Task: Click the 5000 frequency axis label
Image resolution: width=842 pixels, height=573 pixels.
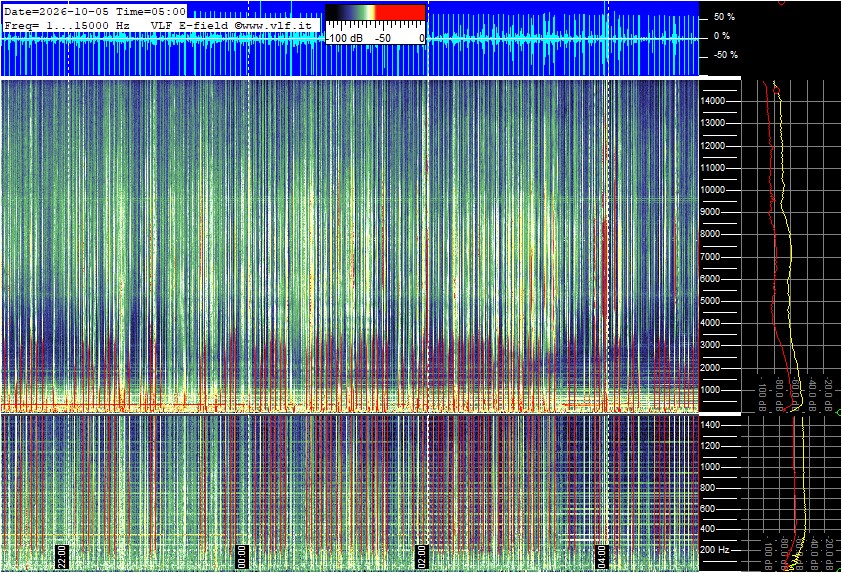Action: [711, 301]
